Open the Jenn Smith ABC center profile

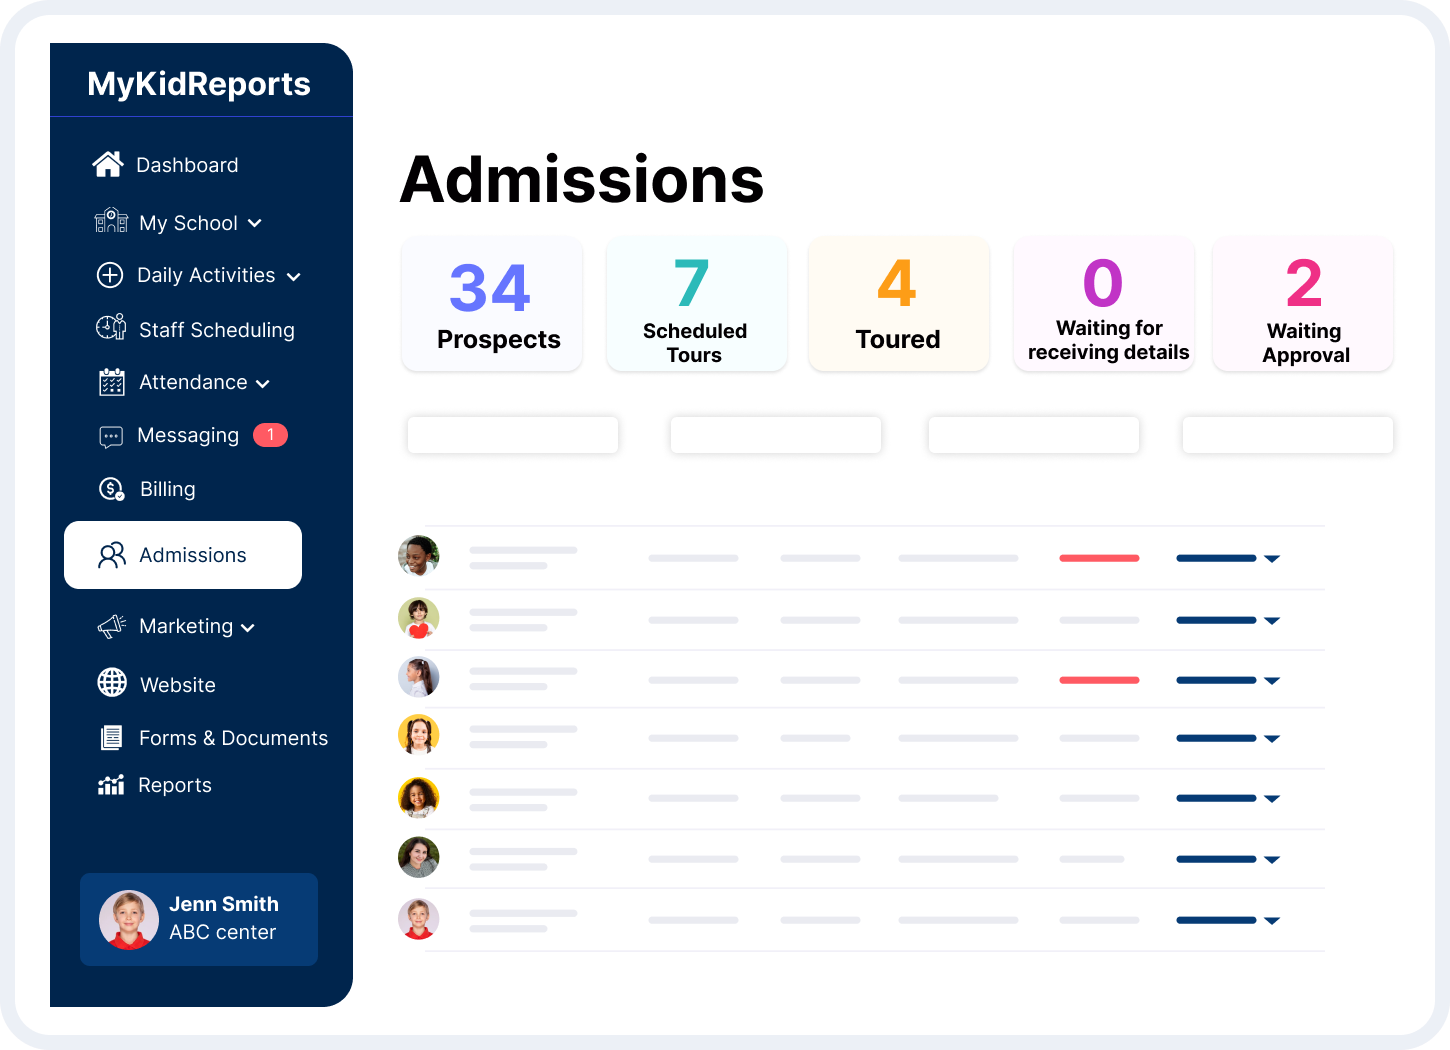[199, 919]
